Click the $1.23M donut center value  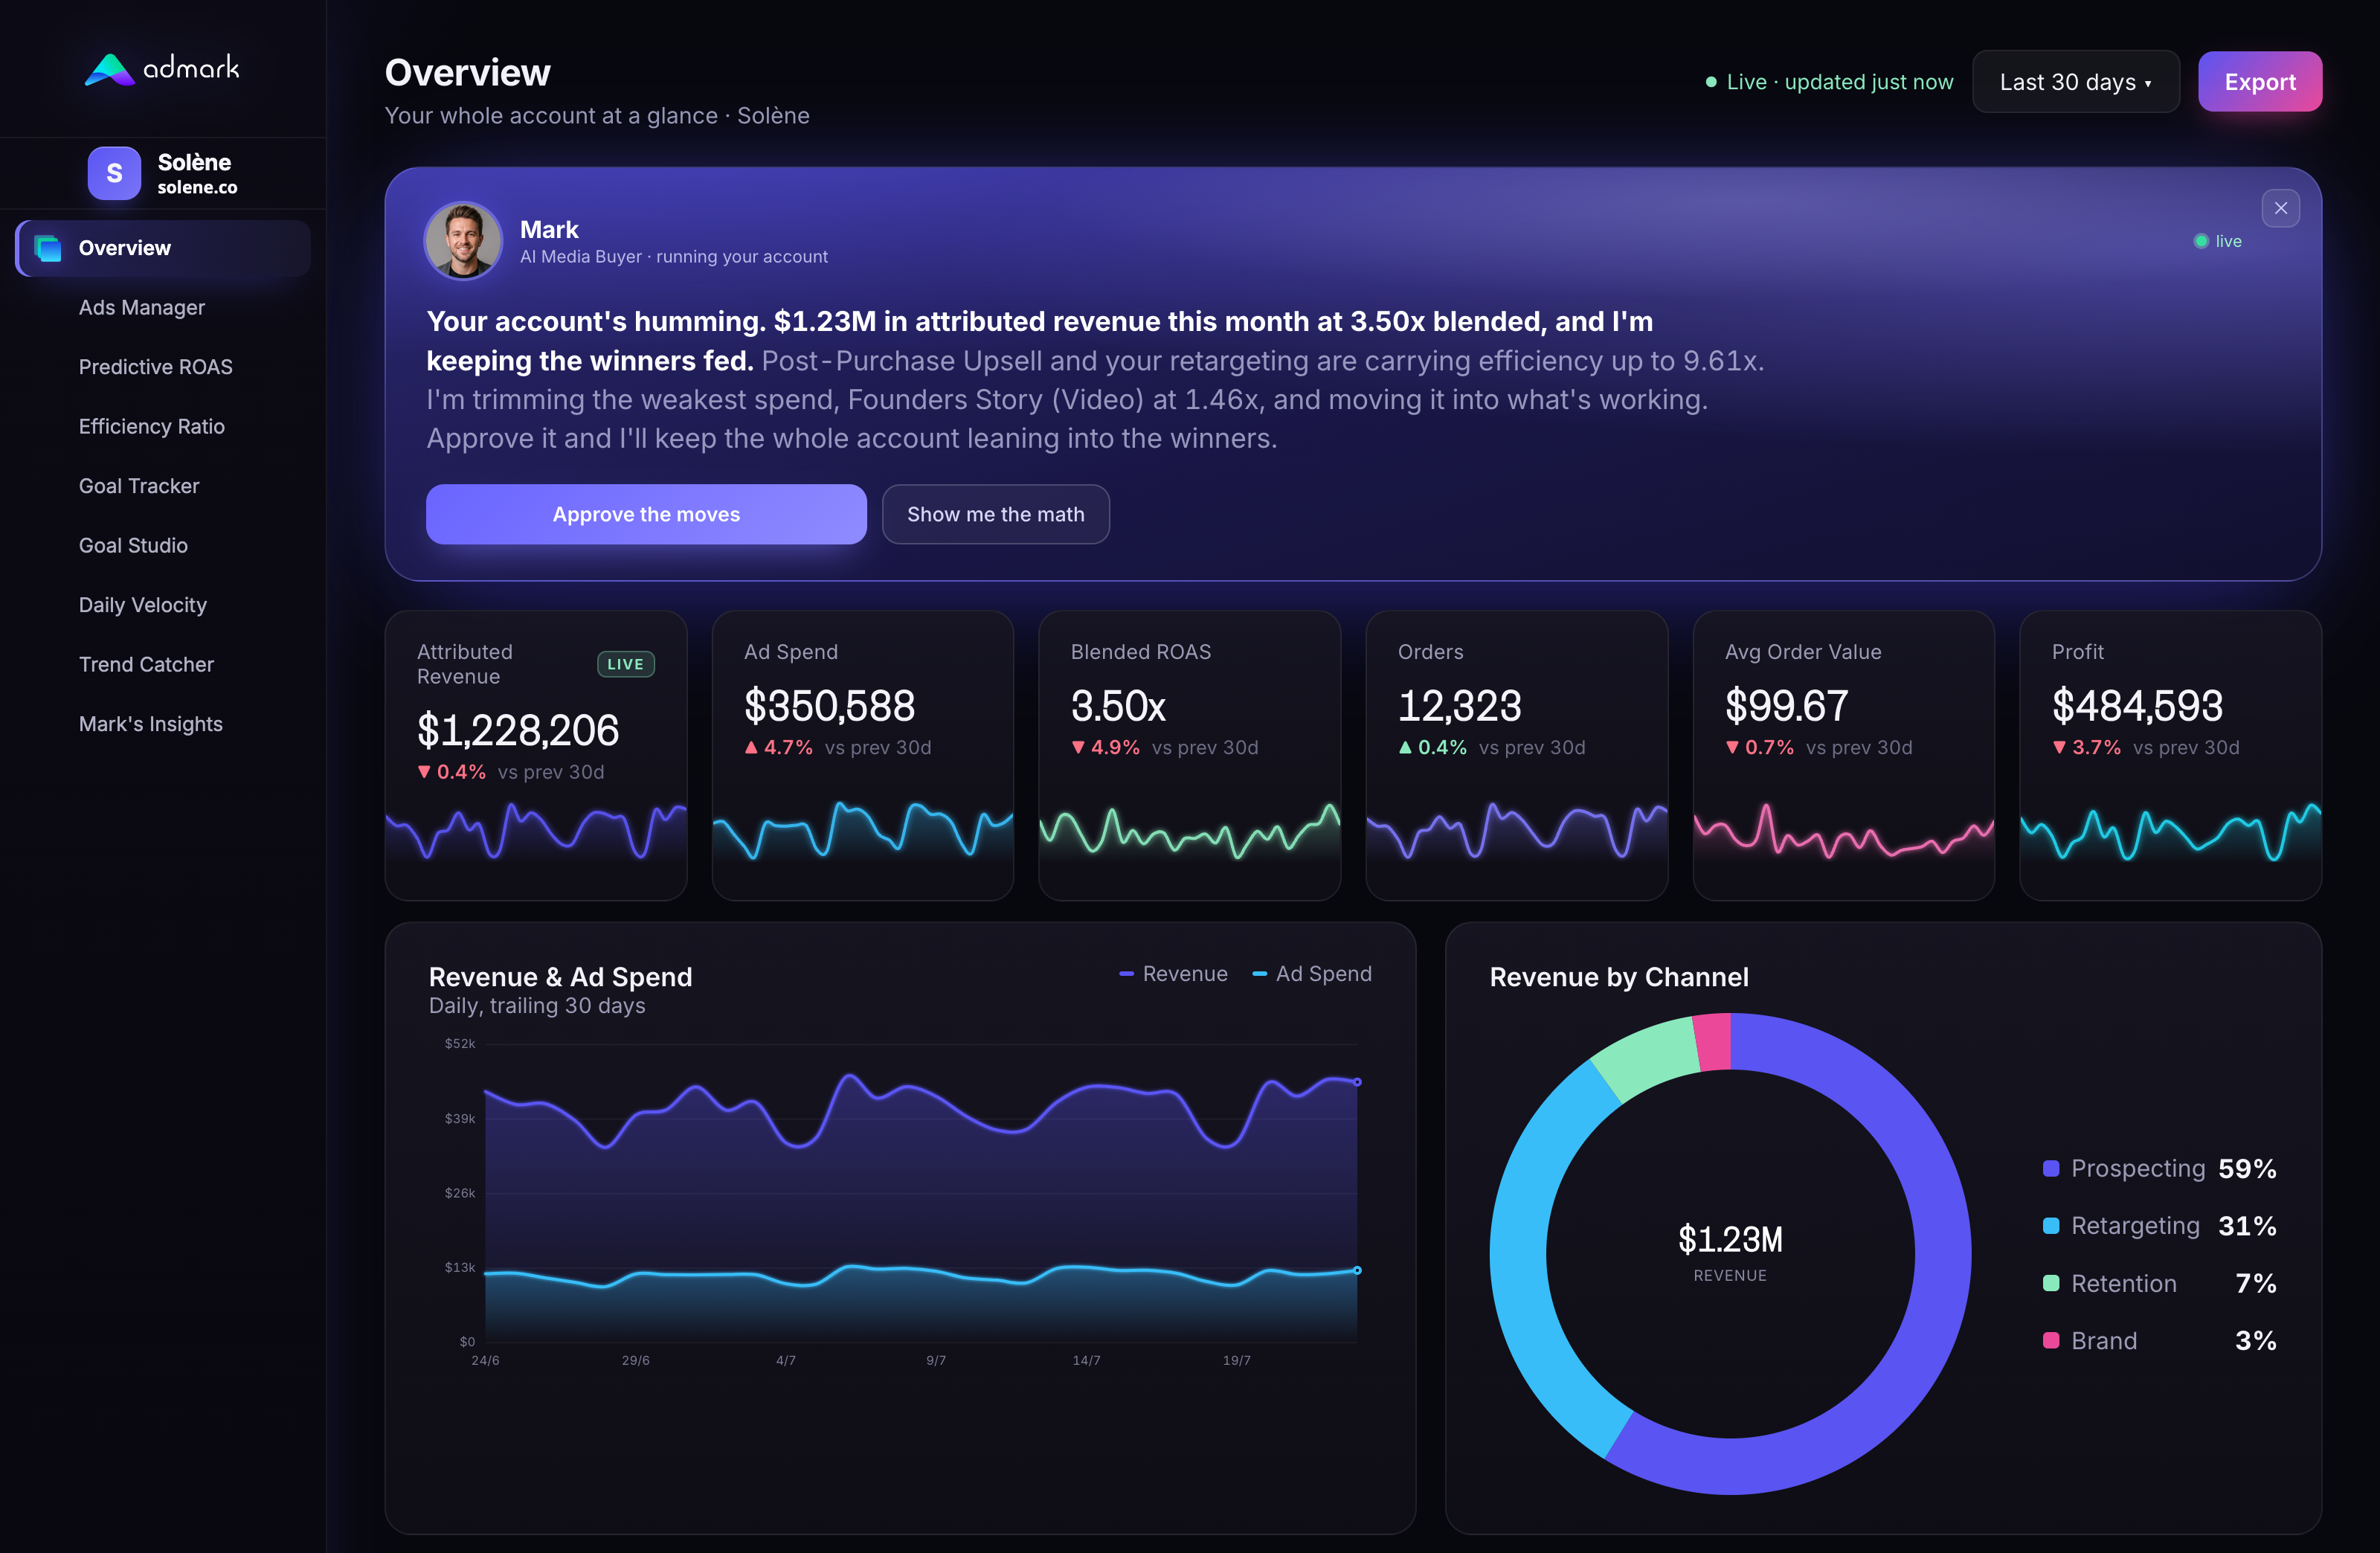tap(1730, 1240)
